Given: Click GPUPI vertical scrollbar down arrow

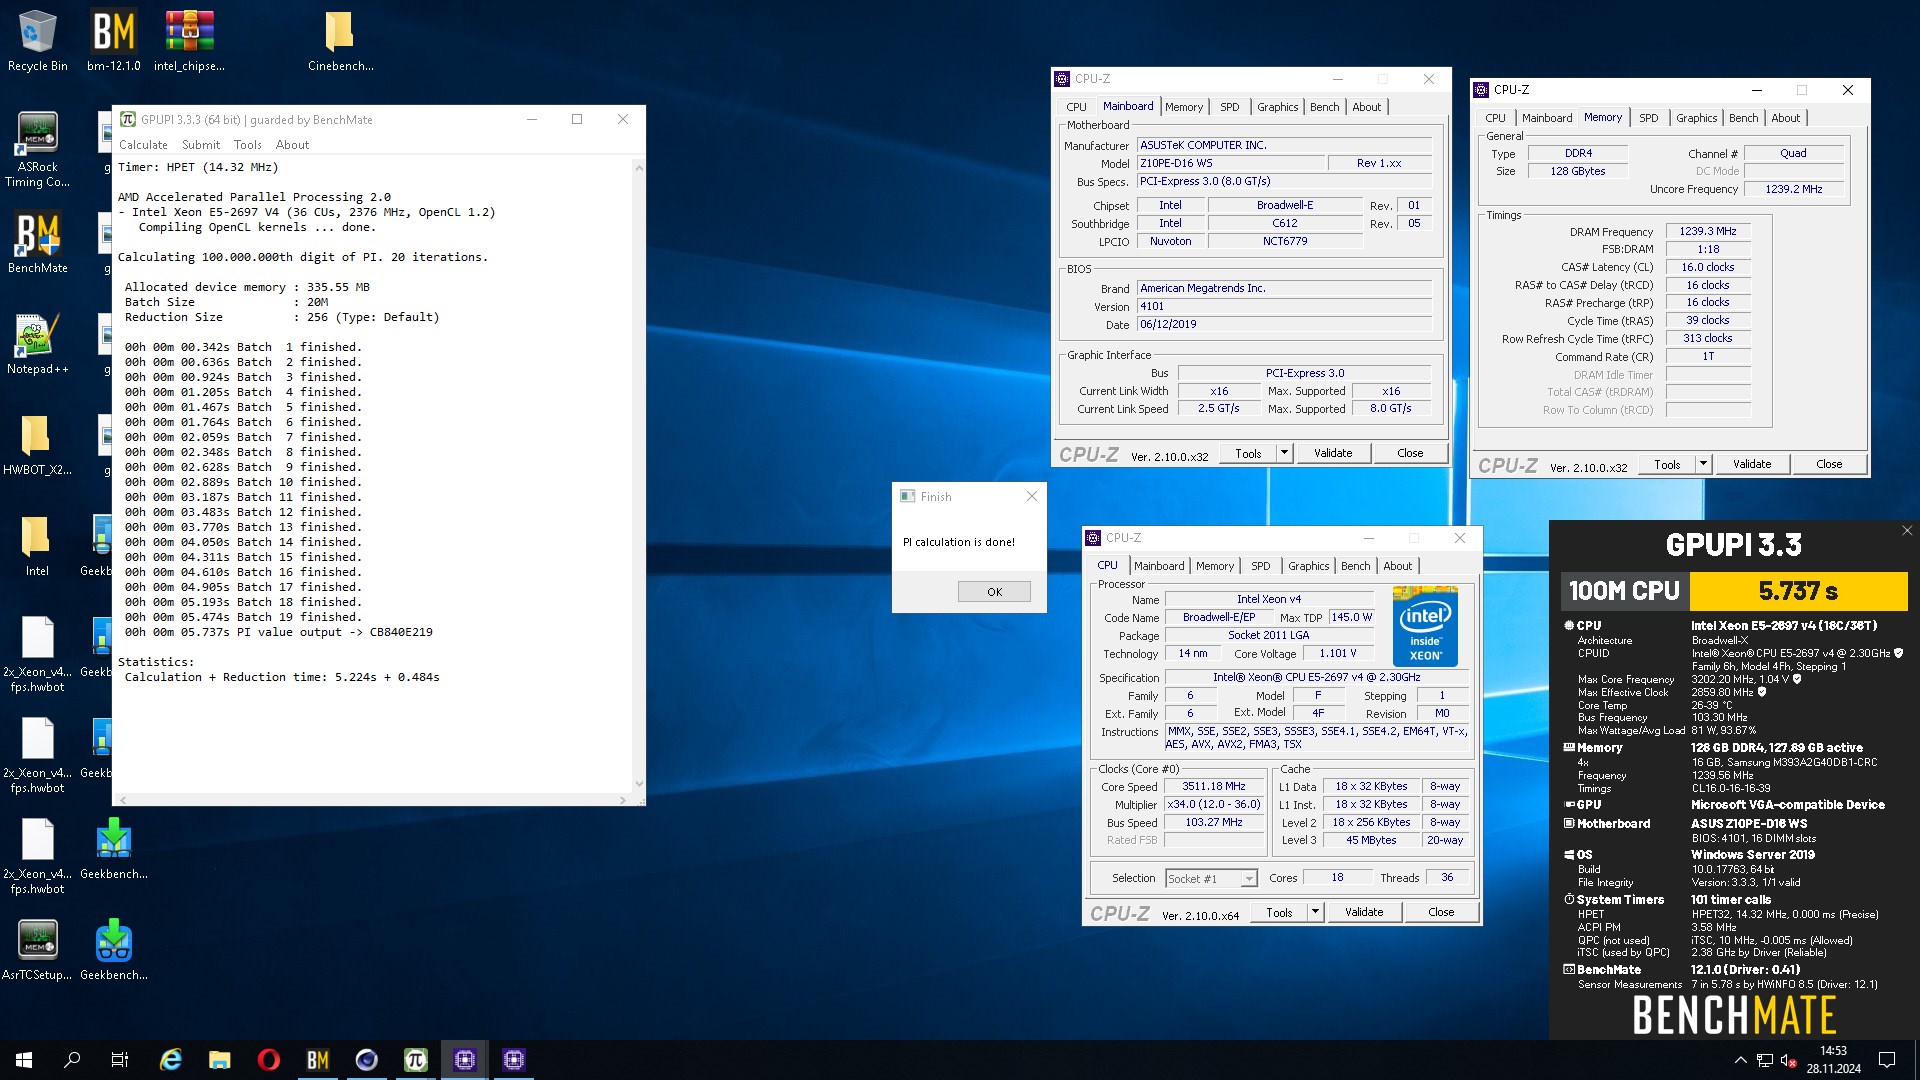Looking at the screenshot, I should click(639, 785).
